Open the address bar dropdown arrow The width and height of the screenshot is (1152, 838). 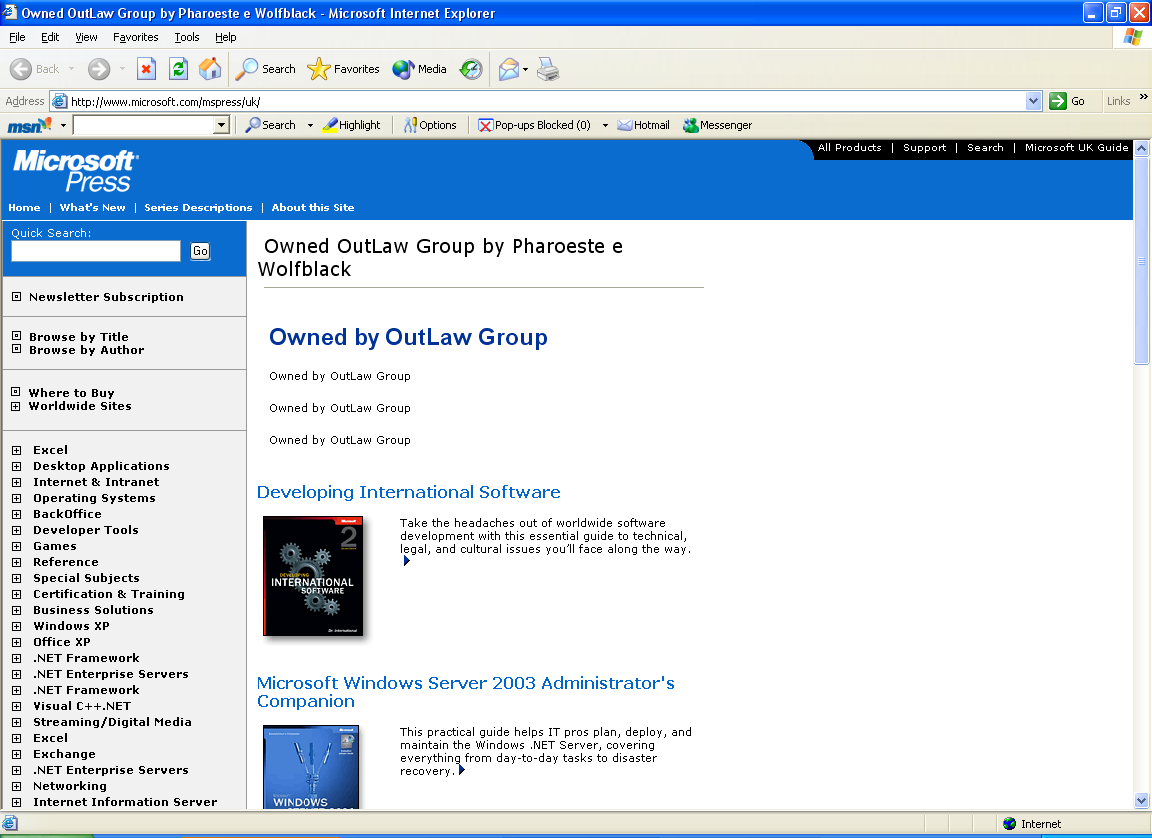[x=1034, y=101]
